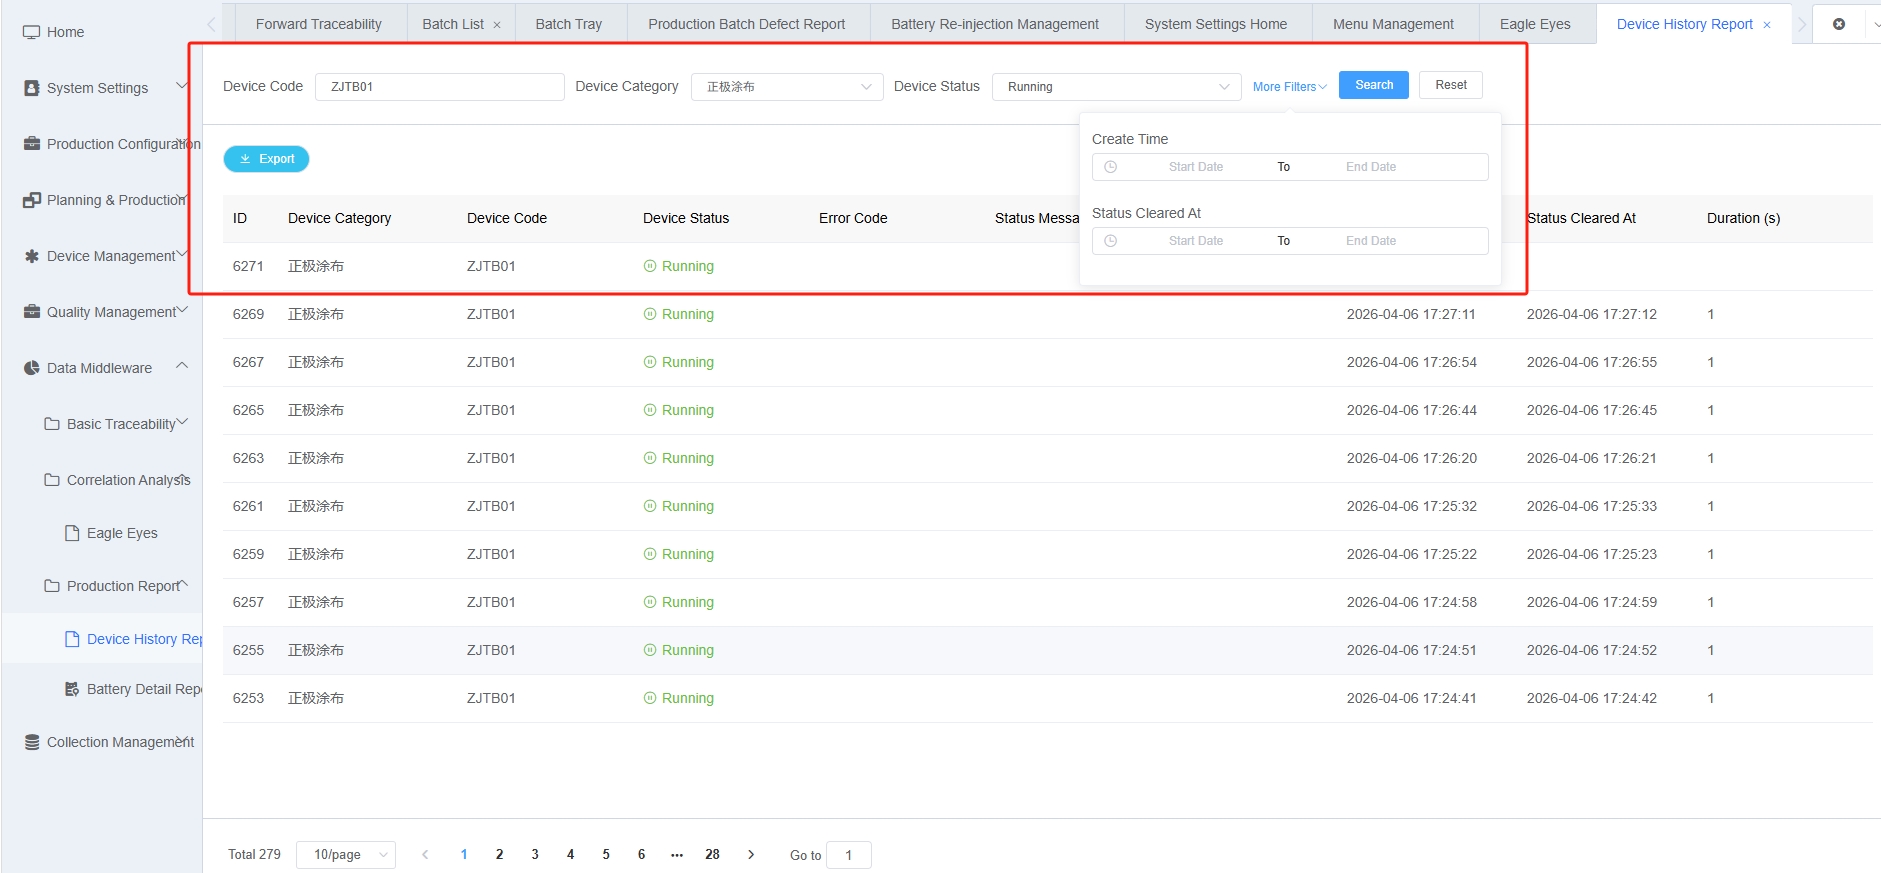This screenshot has width=1881, height=873.
Task: Open the Device Management gear icon
Action: 32,256
